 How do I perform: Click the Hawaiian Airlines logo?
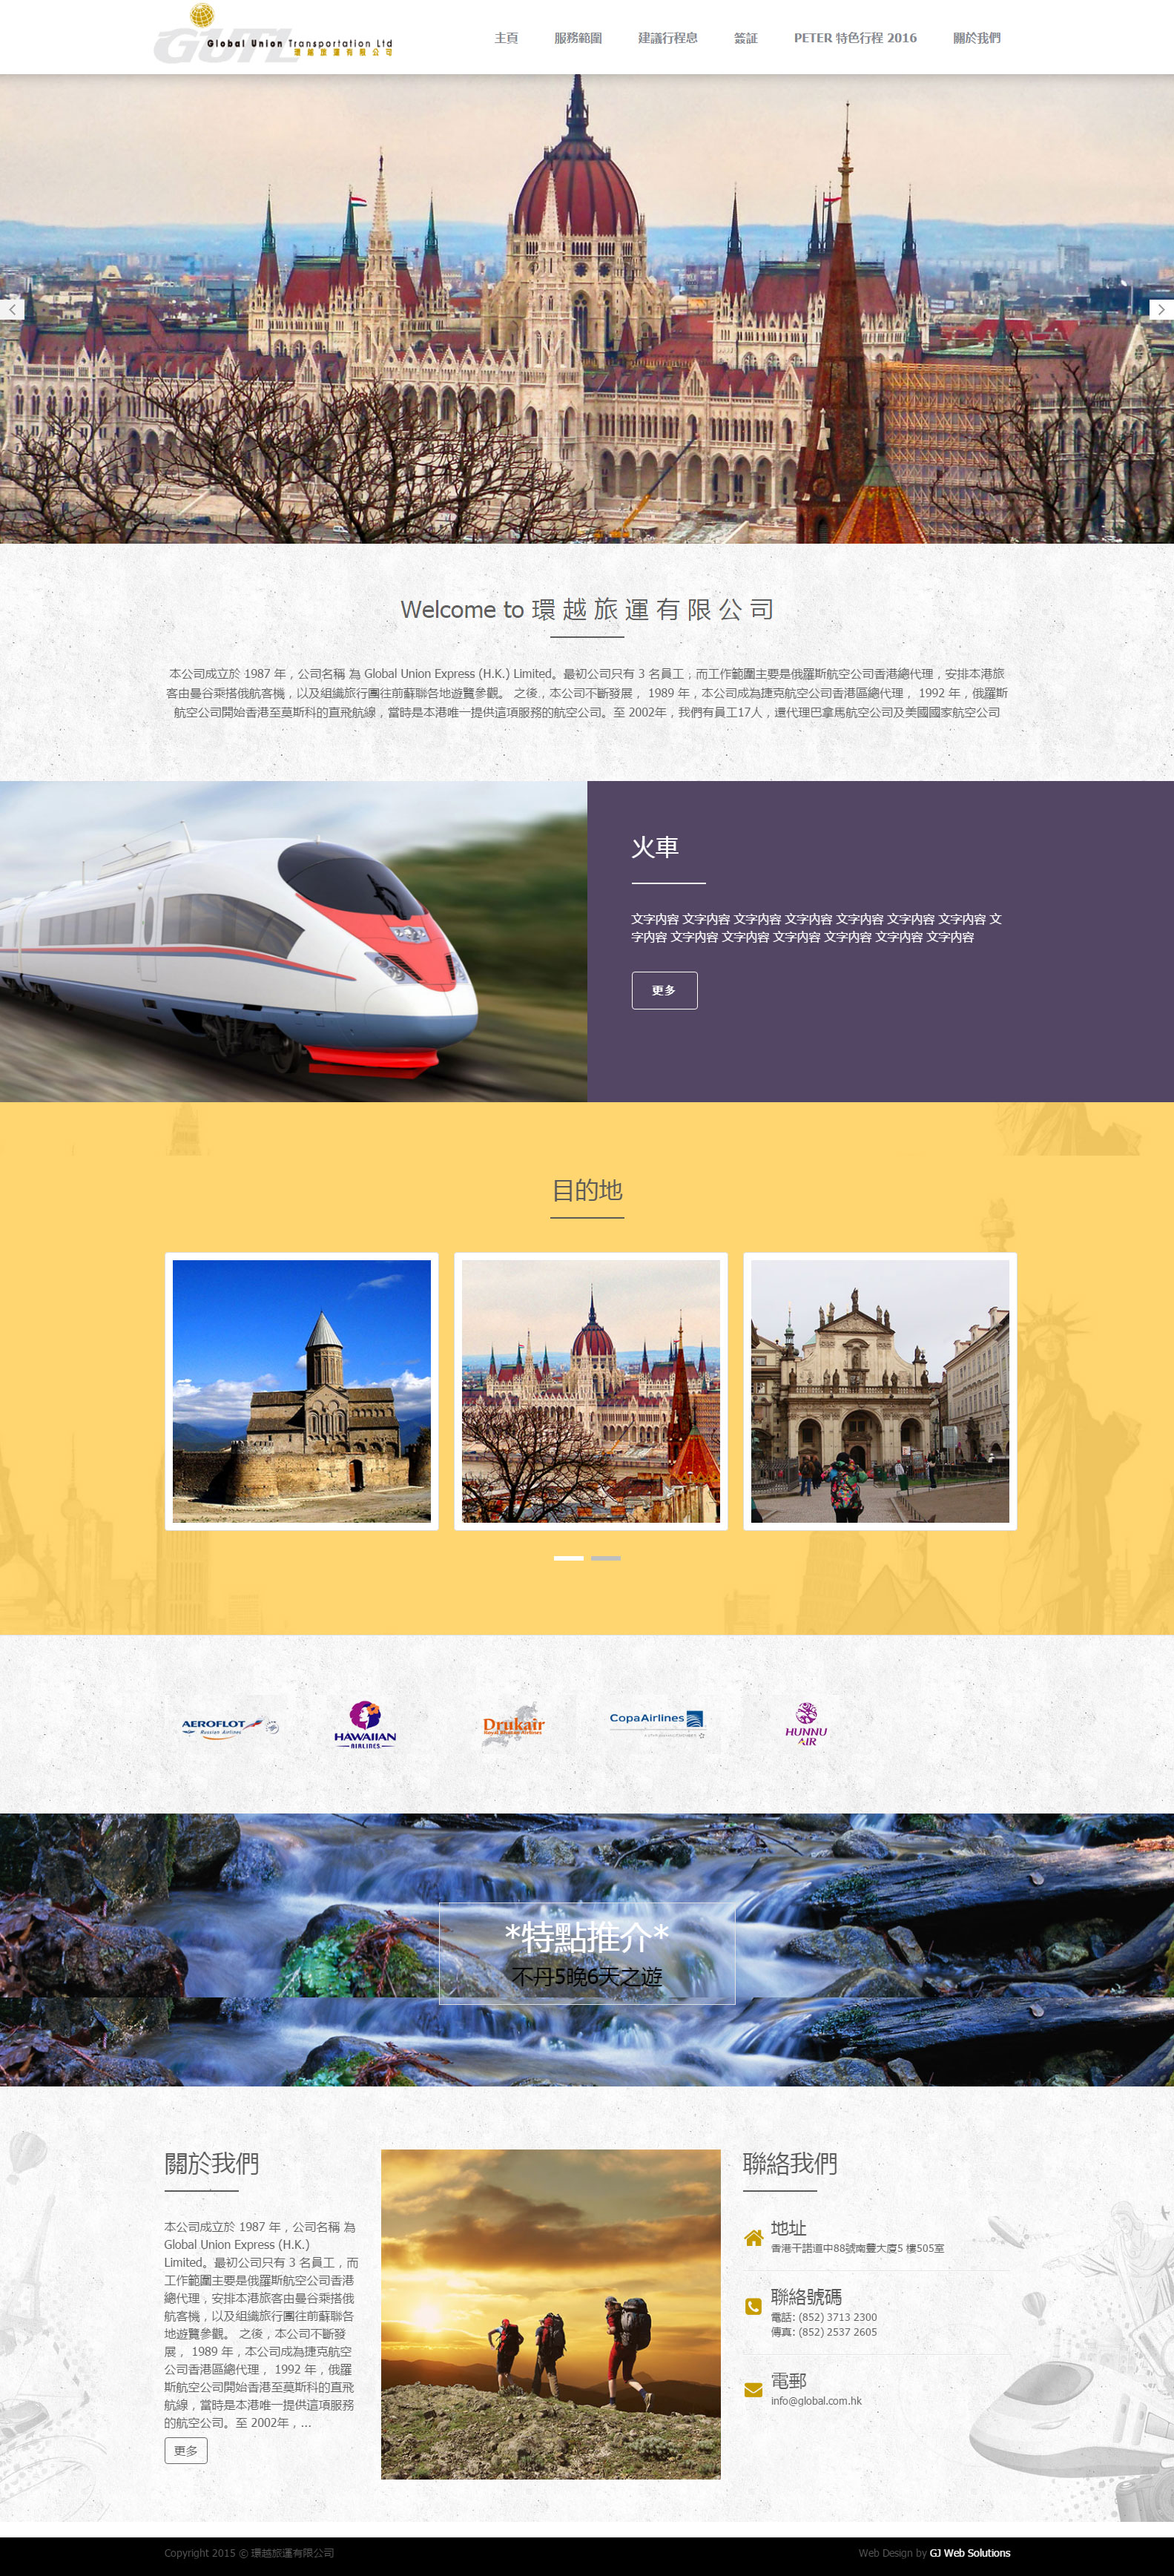click(x=365, y=1725)
